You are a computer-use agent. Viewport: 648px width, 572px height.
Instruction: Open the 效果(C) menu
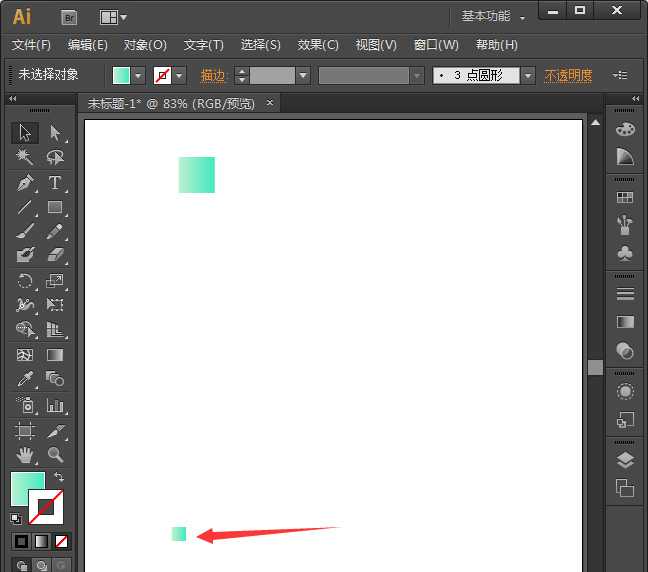318,45
